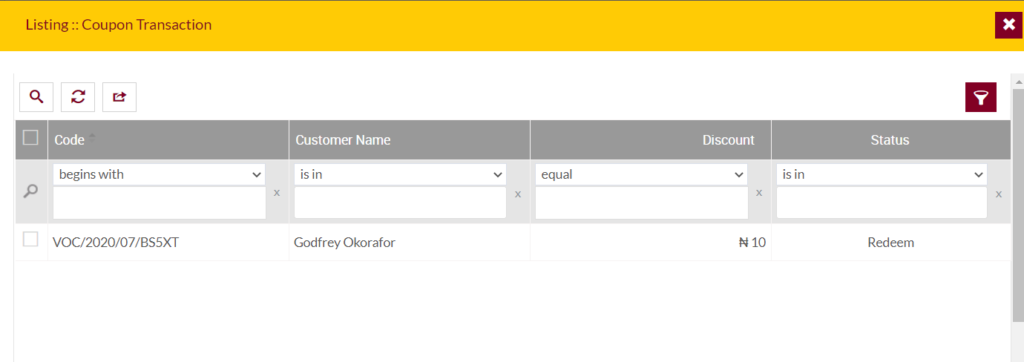Toggle the filter funnel button
The height and width of the screenshot is (362, 1024).
coord(981,97)
